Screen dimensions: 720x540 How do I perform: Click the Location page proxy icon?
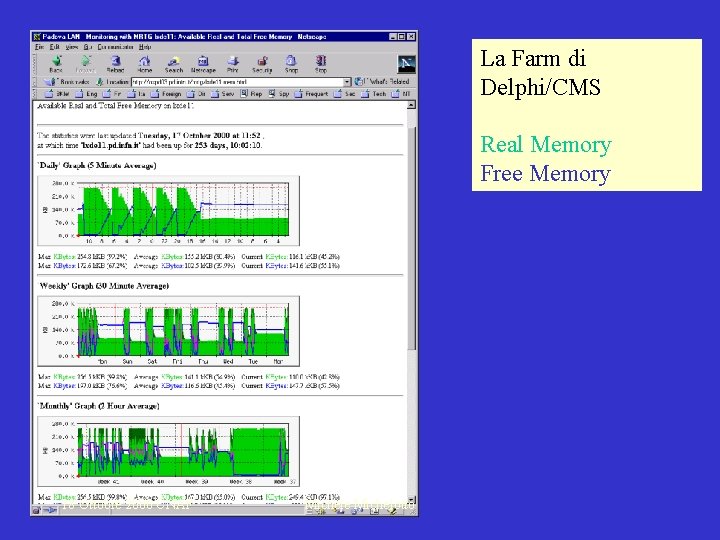click(x=100, y=82)
